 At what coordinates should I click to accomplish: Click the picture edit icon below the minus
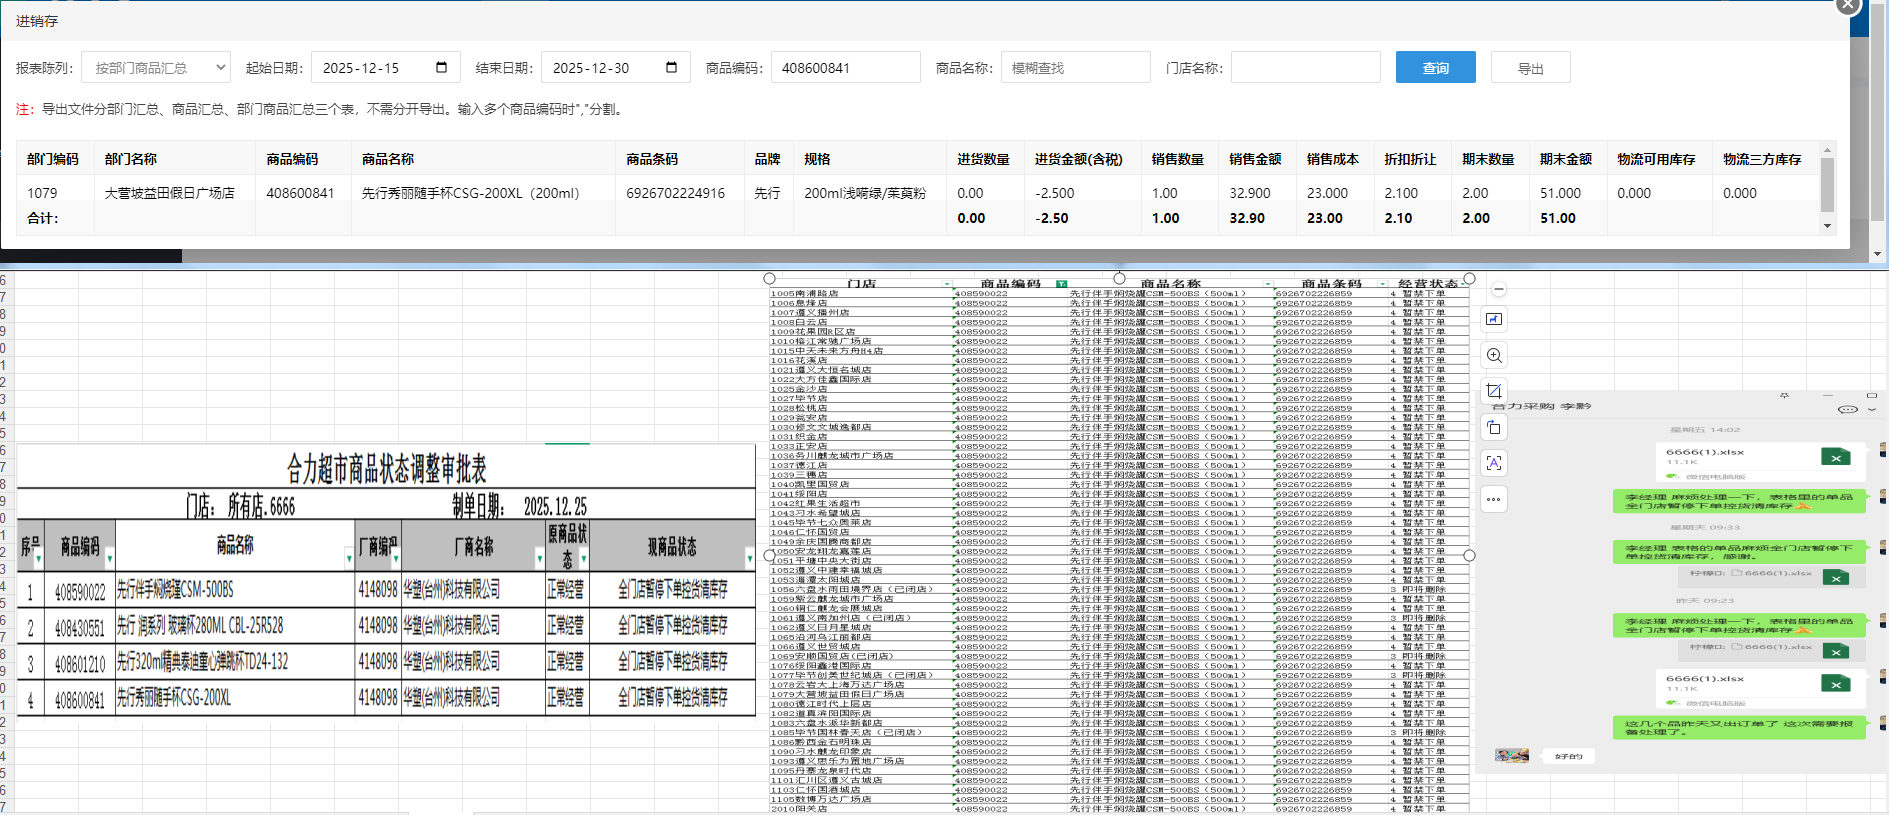pyautogui.click(x=1494, y=320)
